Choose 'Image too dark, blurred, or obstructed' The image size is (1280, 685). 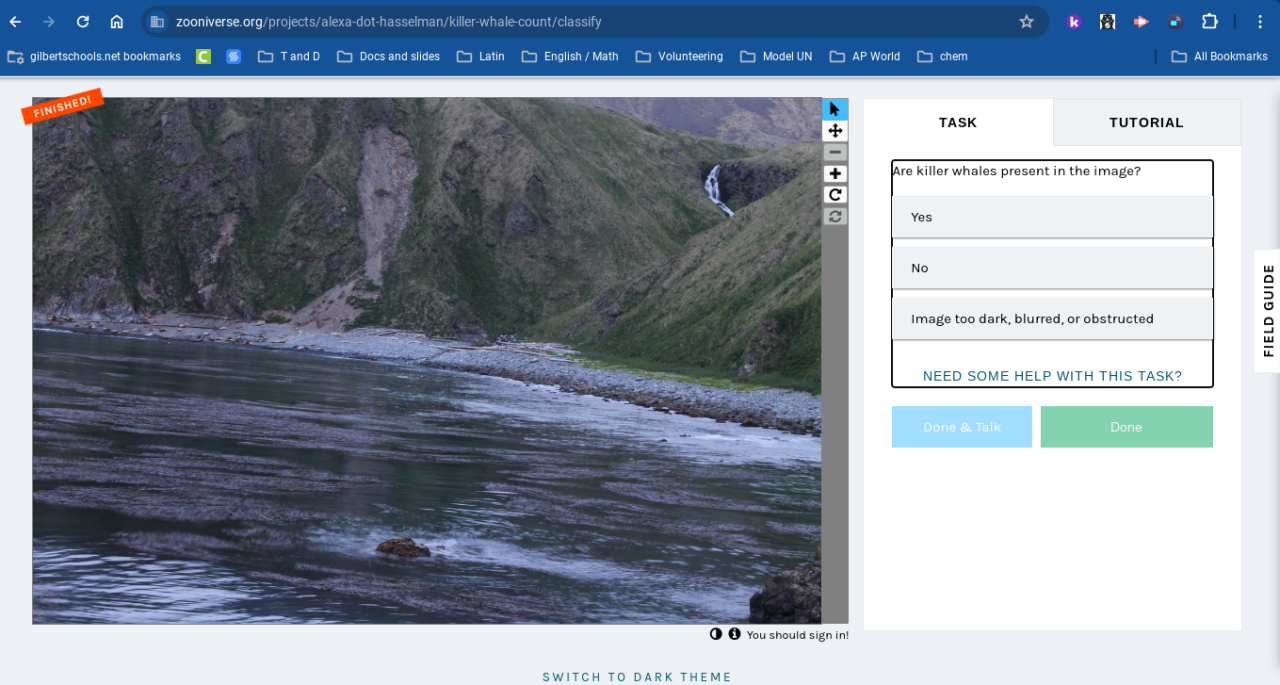pyautogui.click(x=1052, y=319)
